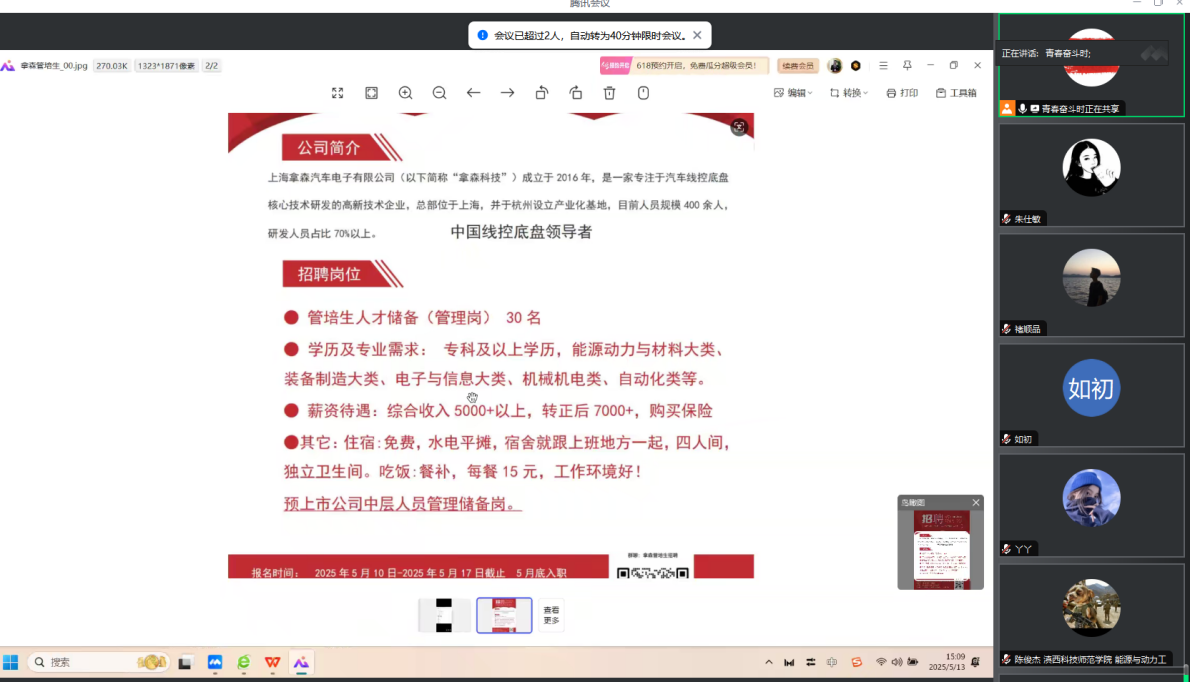Click 查看更多 to view more images
1190x682 pixels.
pyautogui.click(x=551, y=615)
